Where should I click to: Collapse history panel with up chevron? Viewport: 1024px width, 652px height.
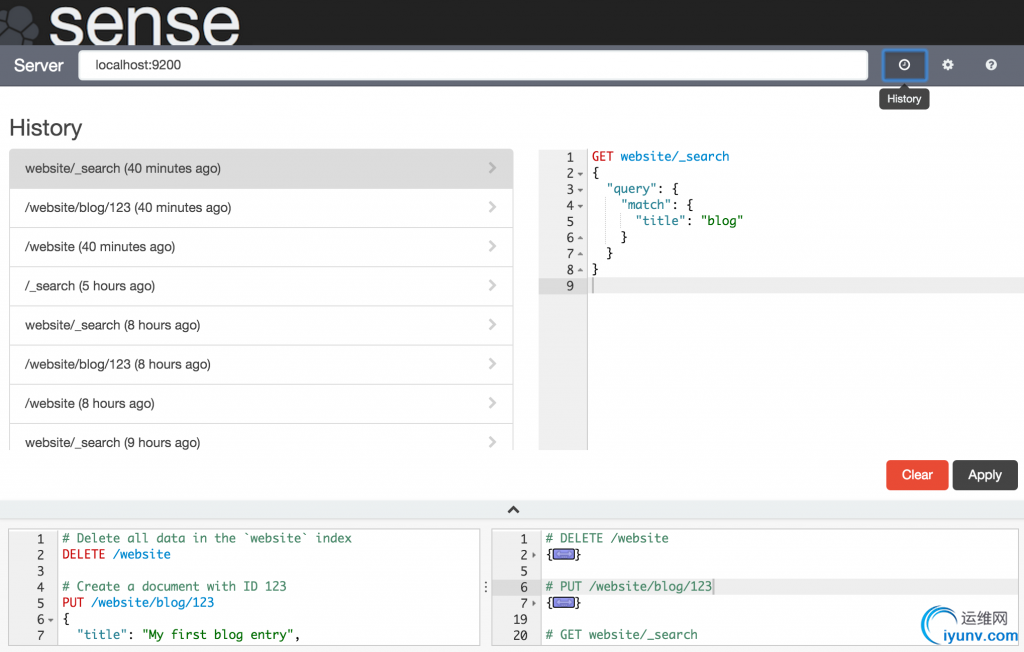[513, 510]
